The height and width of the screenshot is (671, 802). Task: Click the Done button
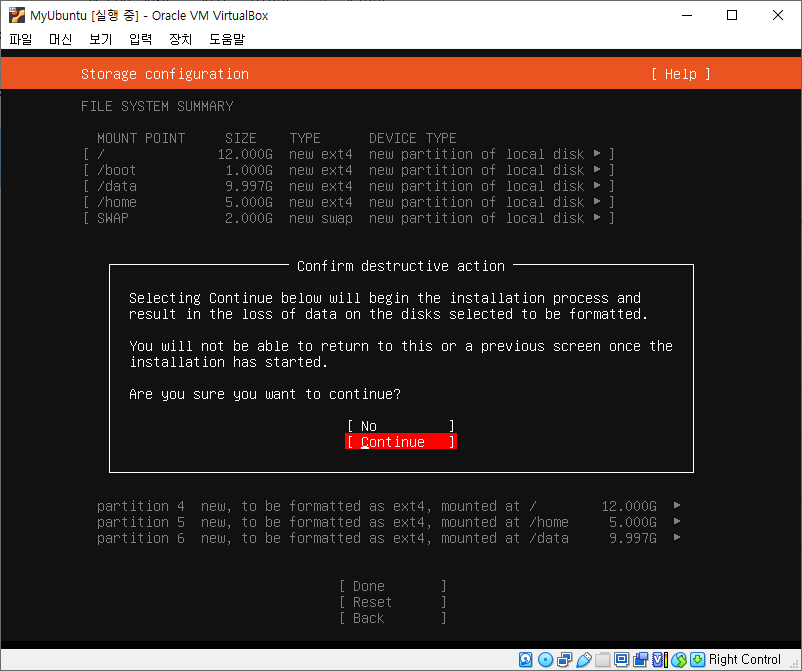(393, 586)
